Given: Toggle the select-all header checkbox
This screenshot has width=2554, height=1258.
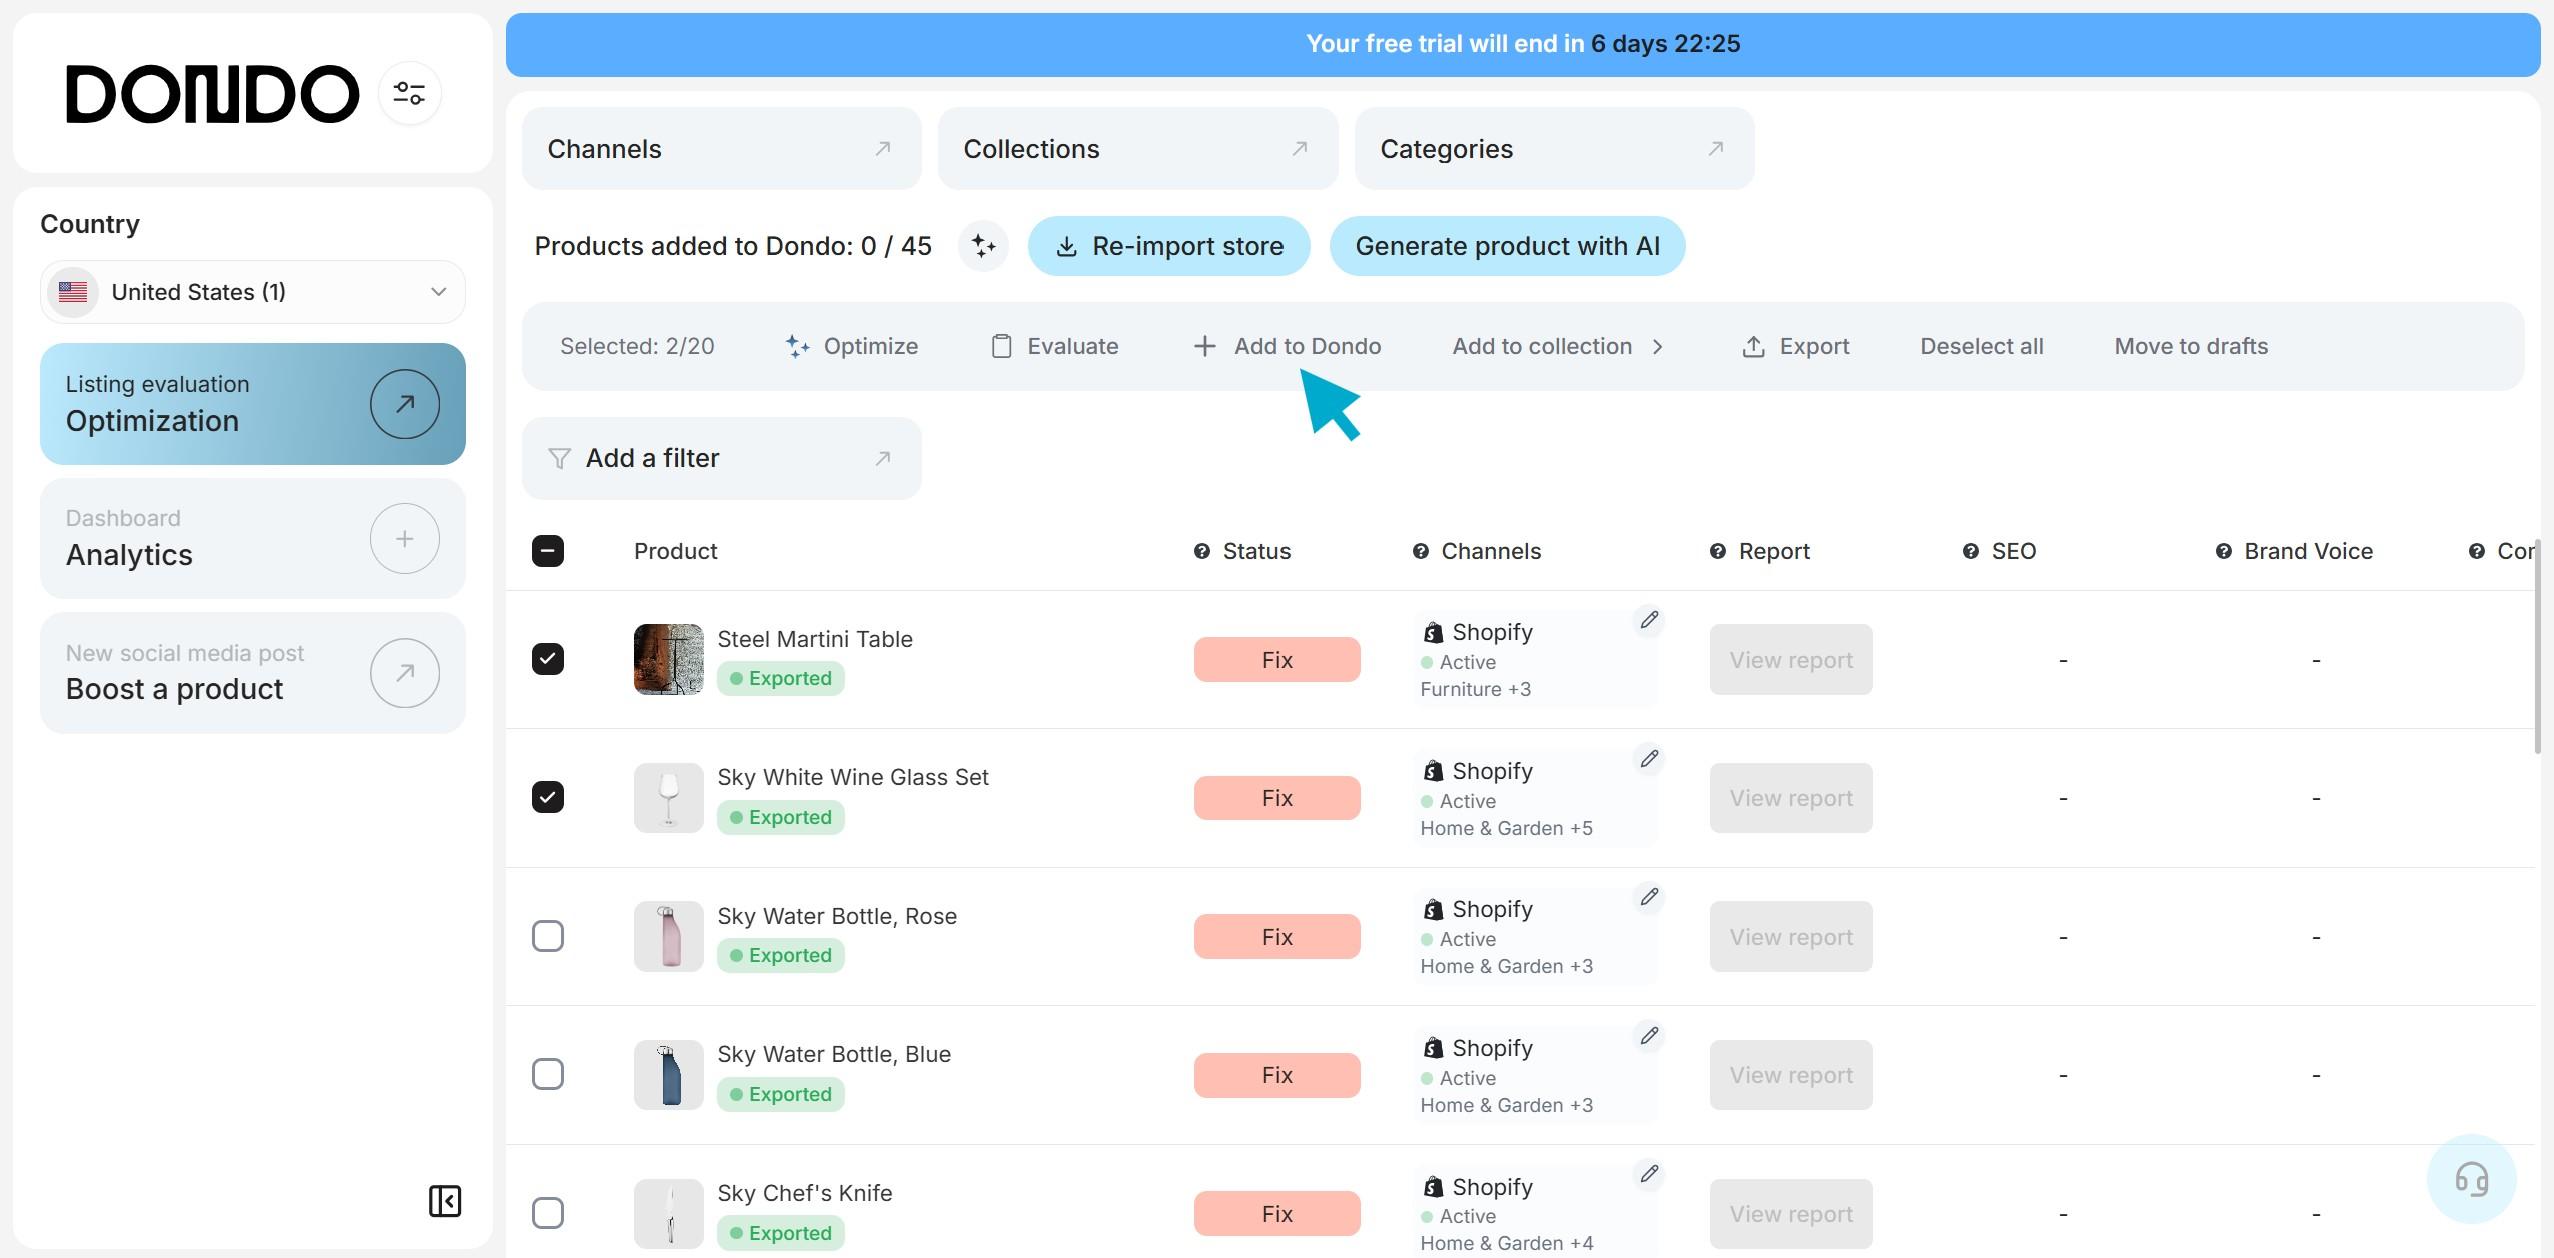Looking at the screenshot, I should 548,551.
